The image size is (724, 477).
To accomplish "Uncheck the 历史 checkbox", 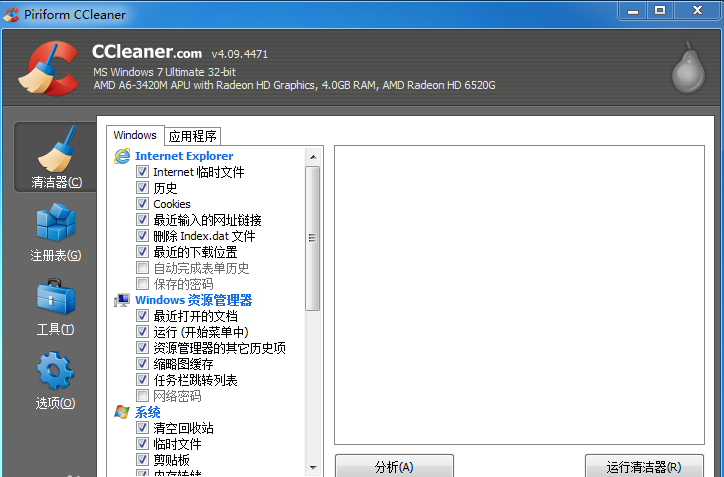I will [142, 188].
